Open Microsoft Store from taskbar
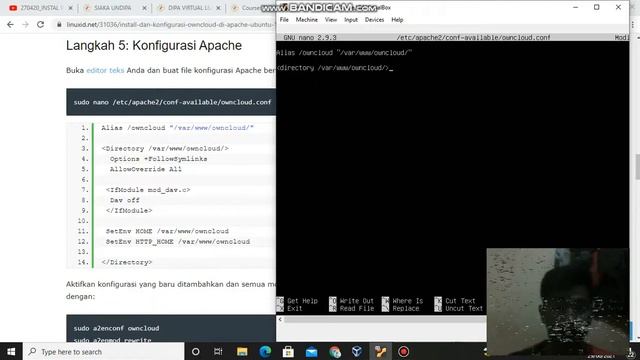640x360 pixels. pos(288,351)
